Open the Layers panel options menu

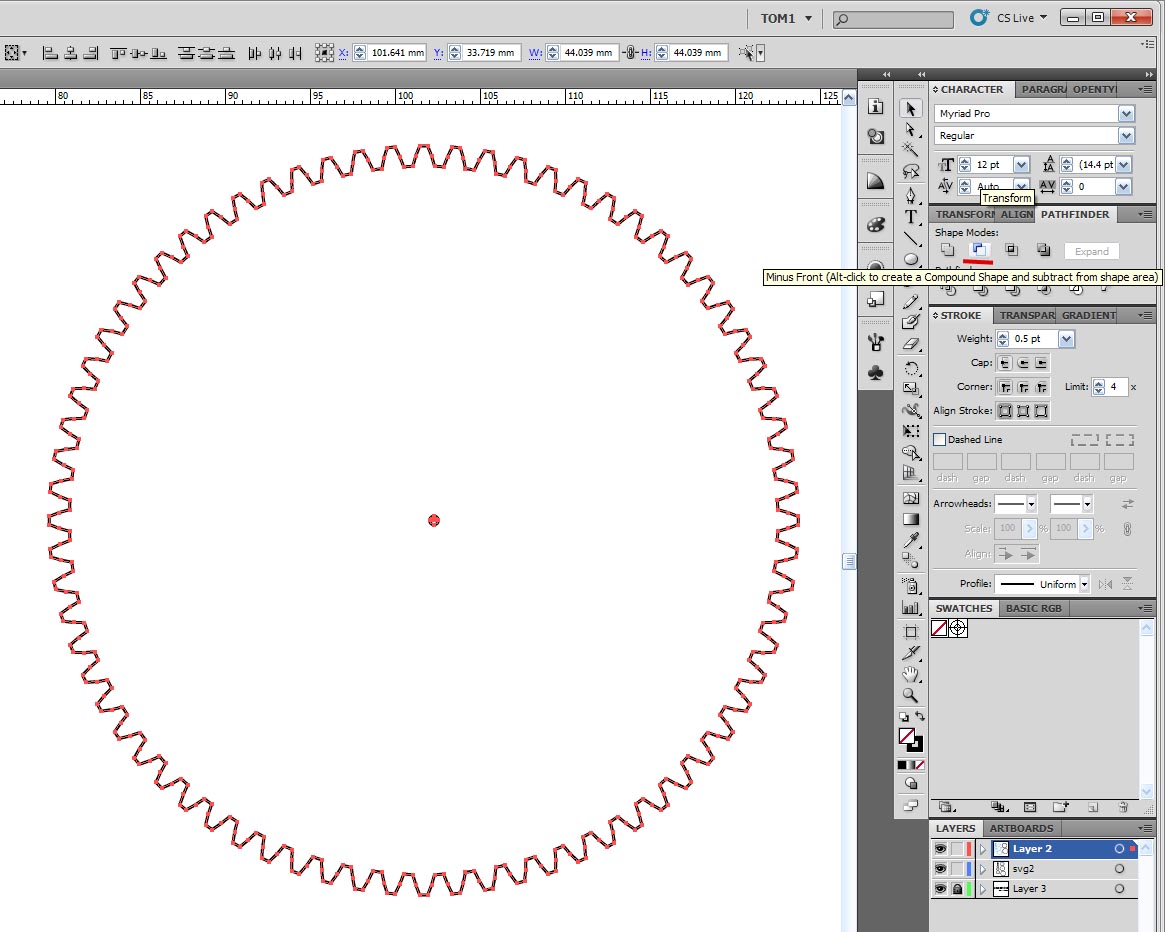[1145, 828]
